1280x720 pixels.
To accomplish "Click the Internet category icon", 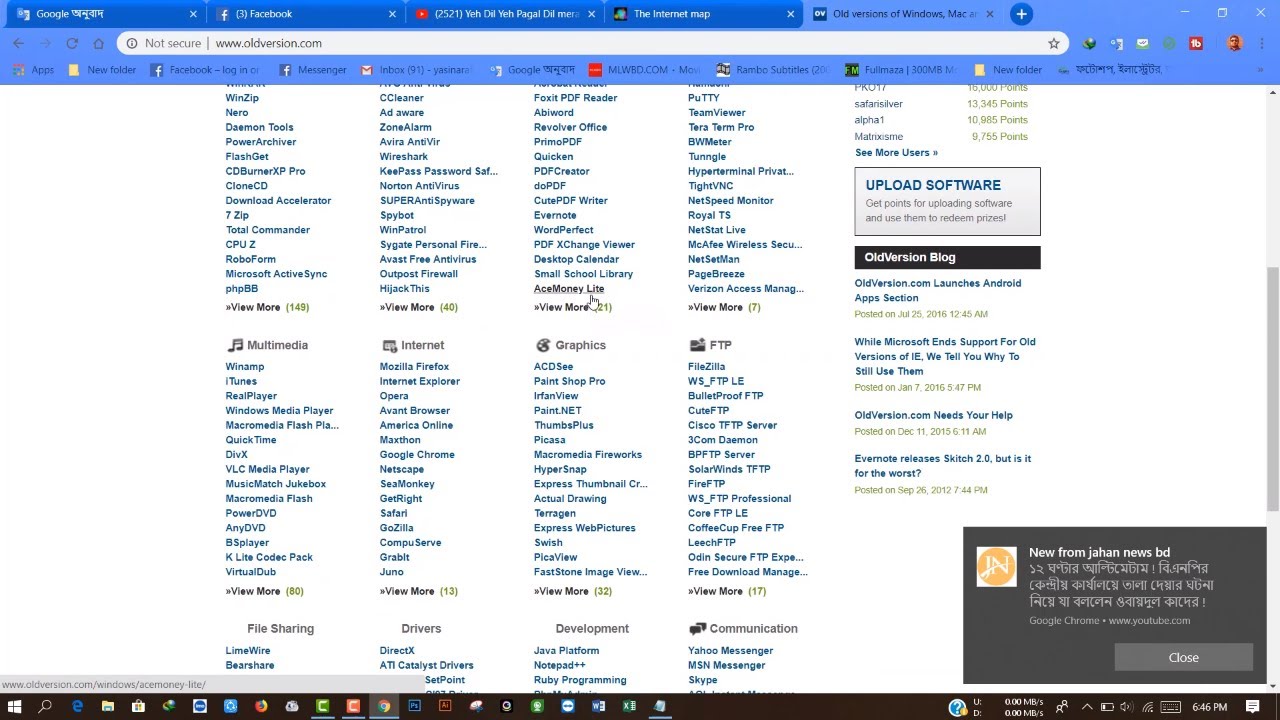I will pos(389,345).
